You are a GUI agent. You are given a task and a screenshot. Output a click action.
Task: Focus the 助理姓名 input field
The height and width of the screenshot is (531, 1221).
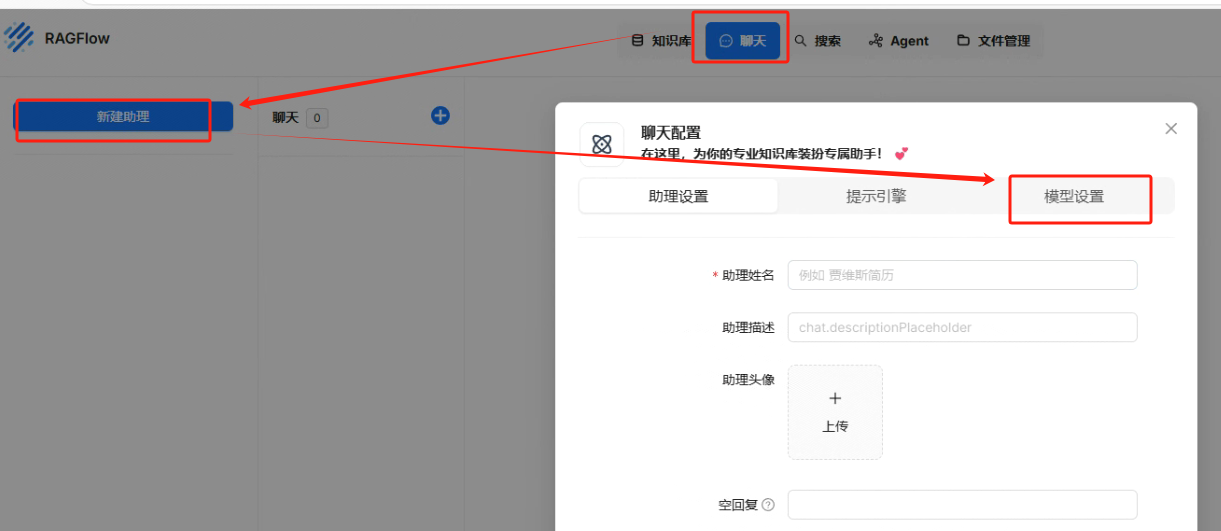coord(962,275)
